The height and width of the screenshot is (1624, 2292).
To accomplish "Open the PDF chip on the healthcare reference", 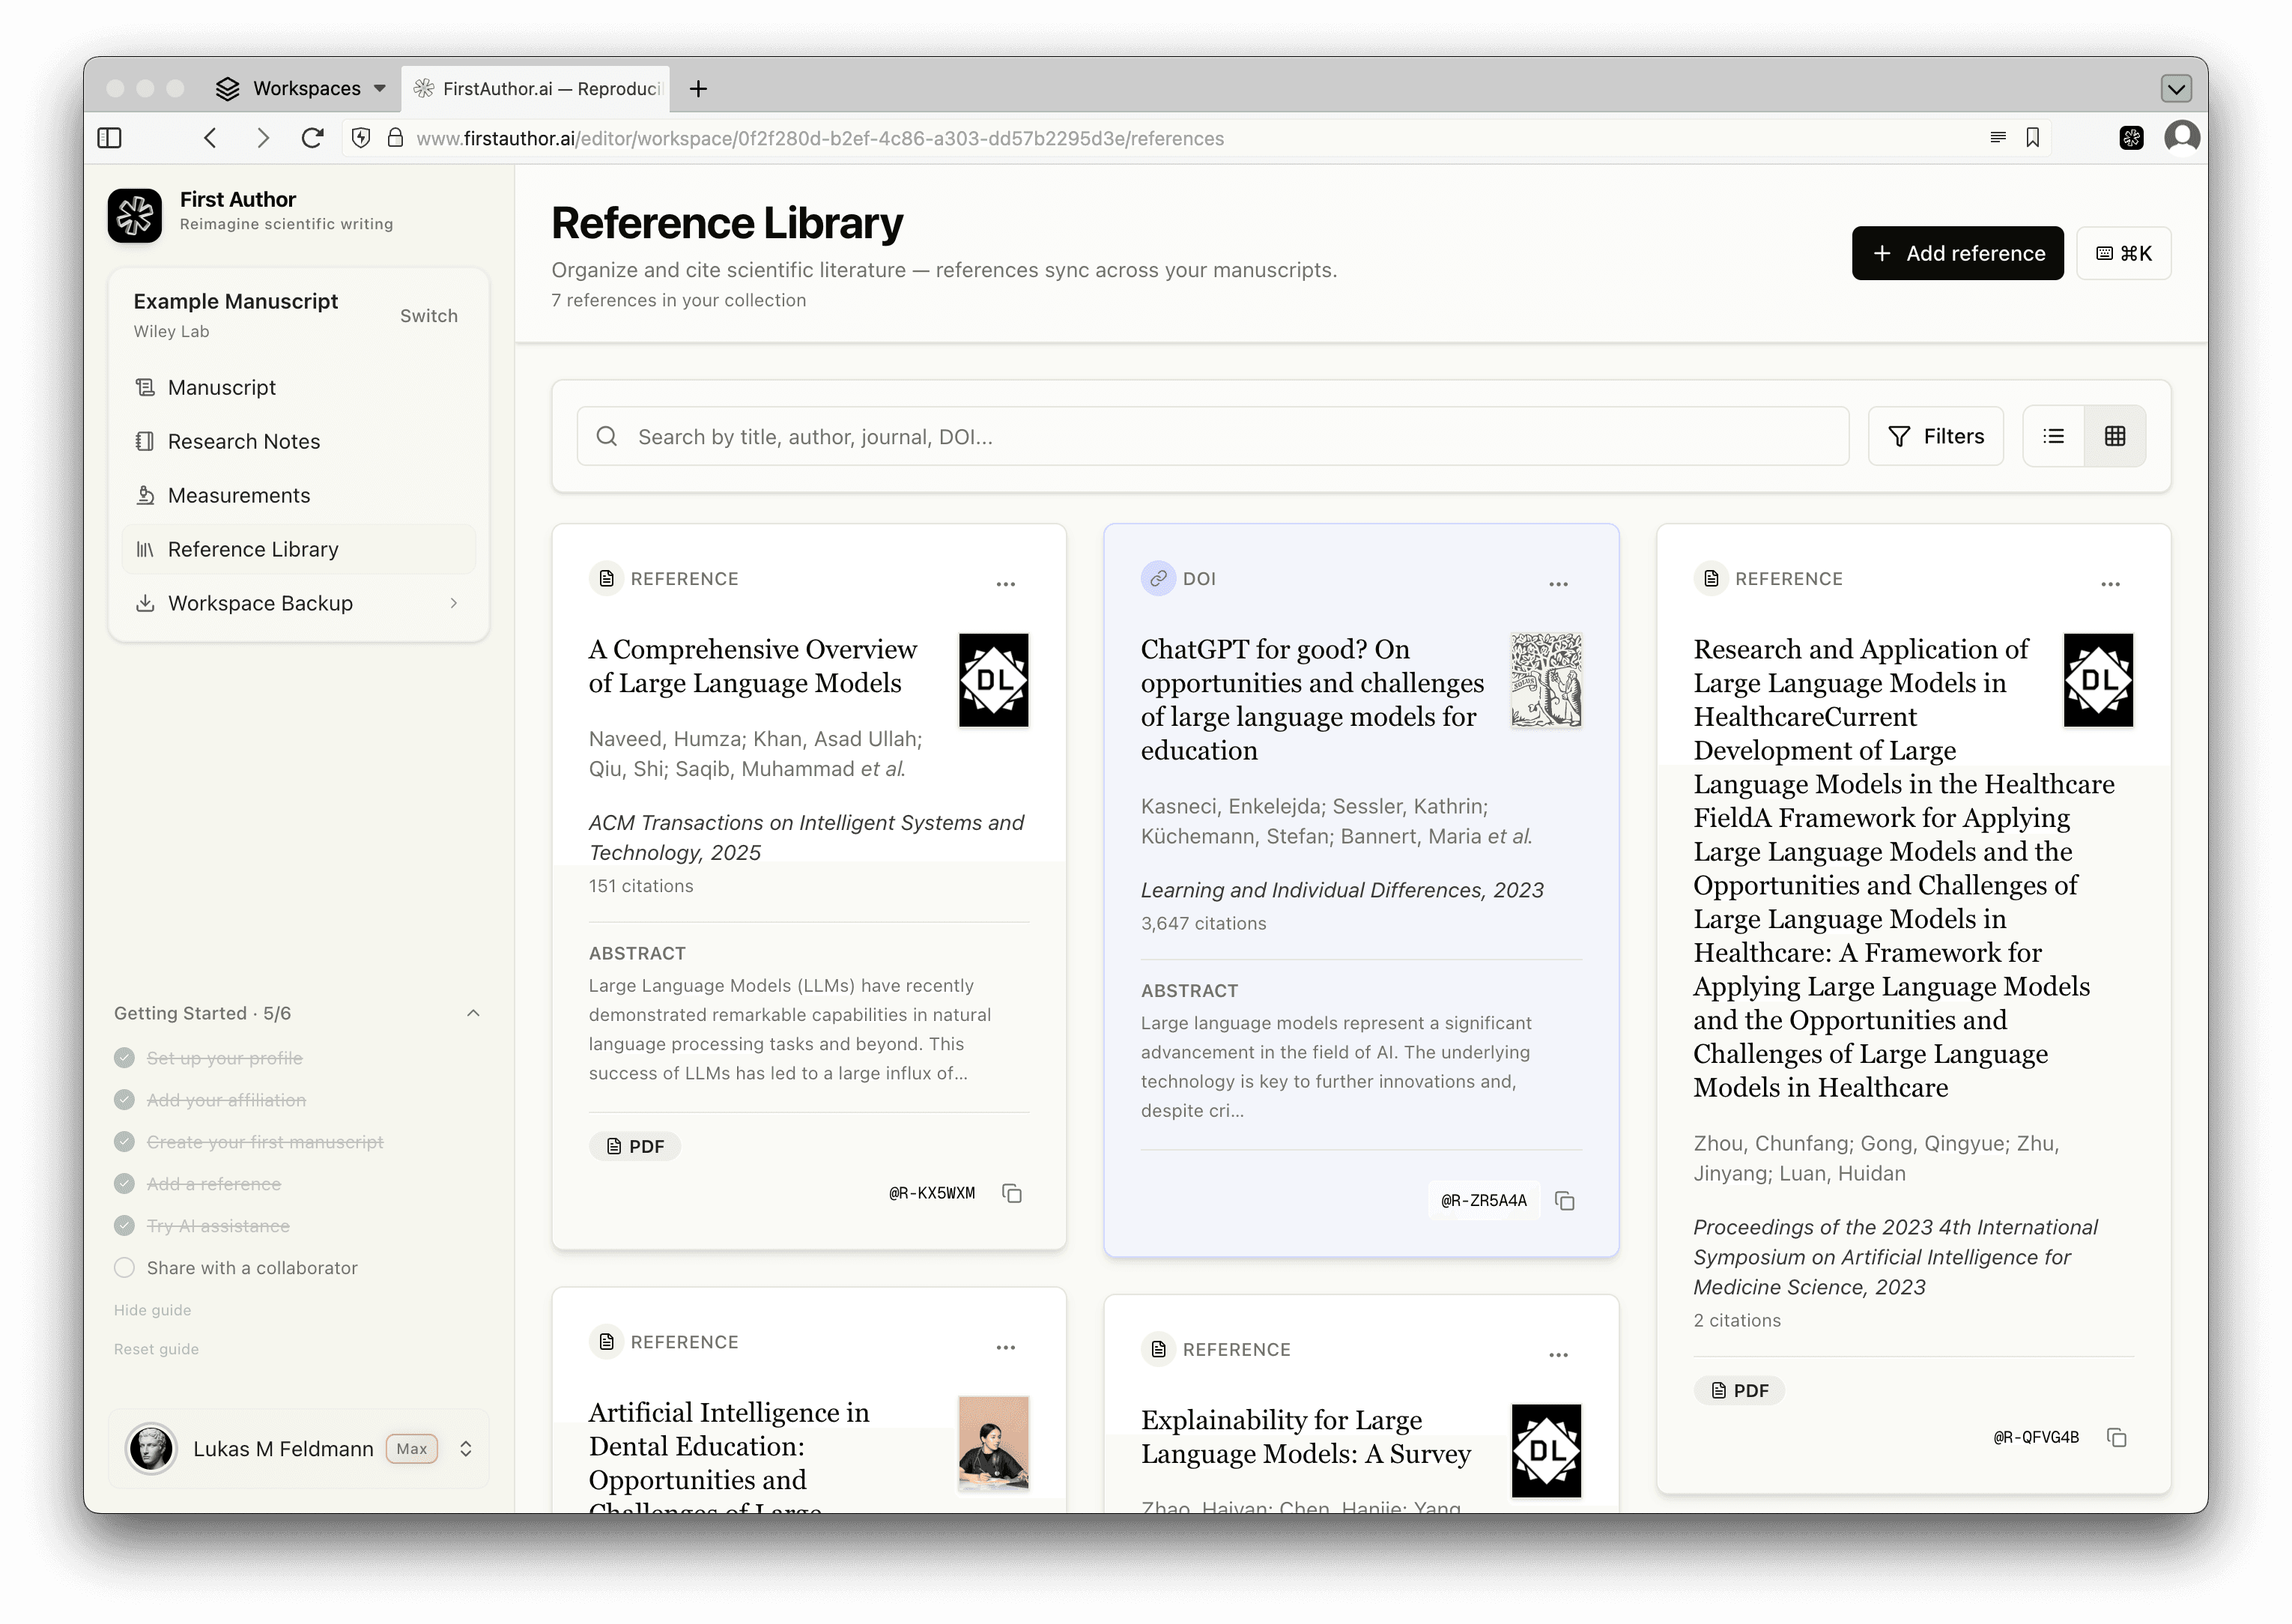I will point(1739,1390).
